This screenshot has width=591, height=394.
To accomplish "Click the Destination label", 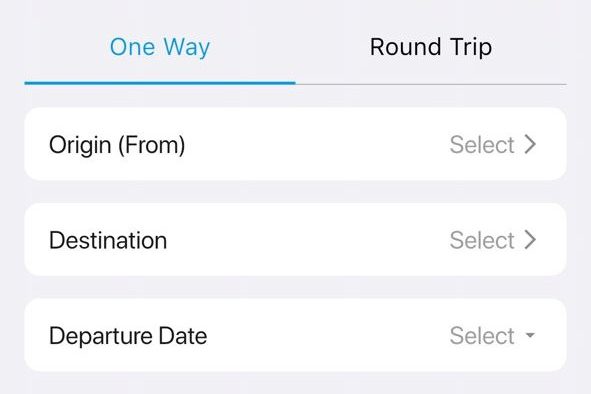I will tap(108, 240).
